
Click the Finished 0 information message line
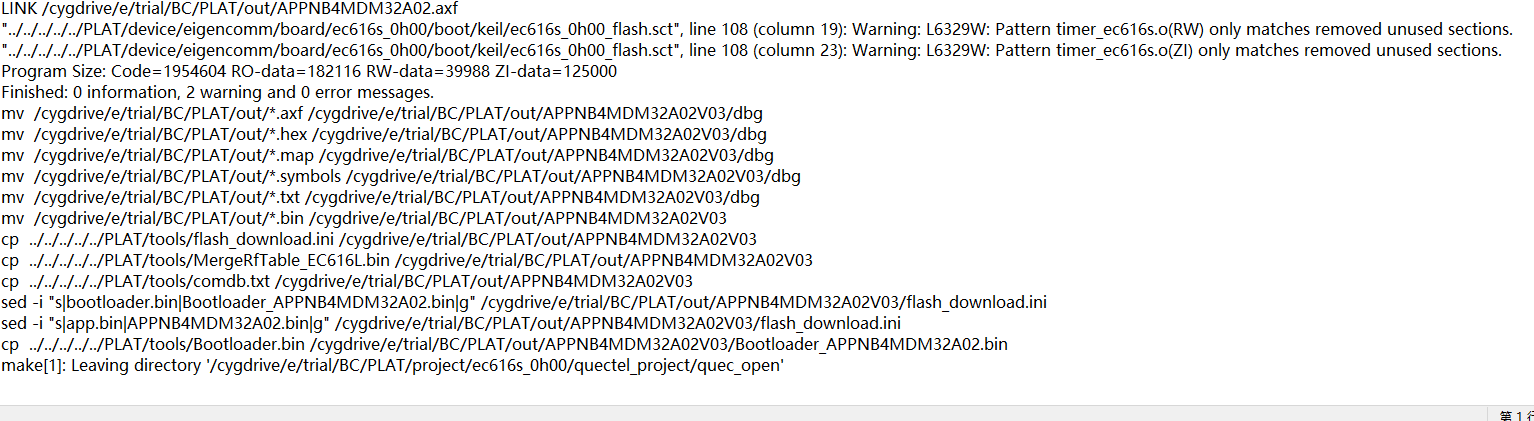coord(217,92)
